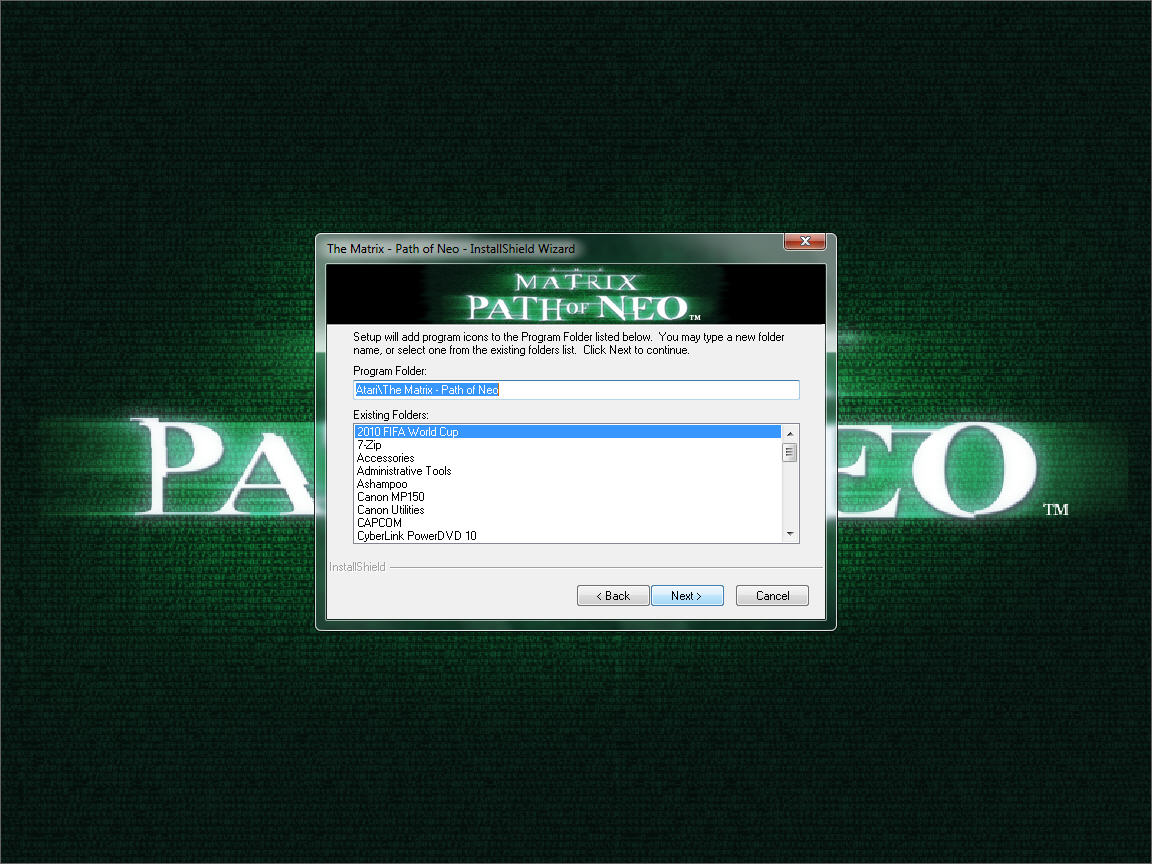Go back with the Back button

pos(613,595)
